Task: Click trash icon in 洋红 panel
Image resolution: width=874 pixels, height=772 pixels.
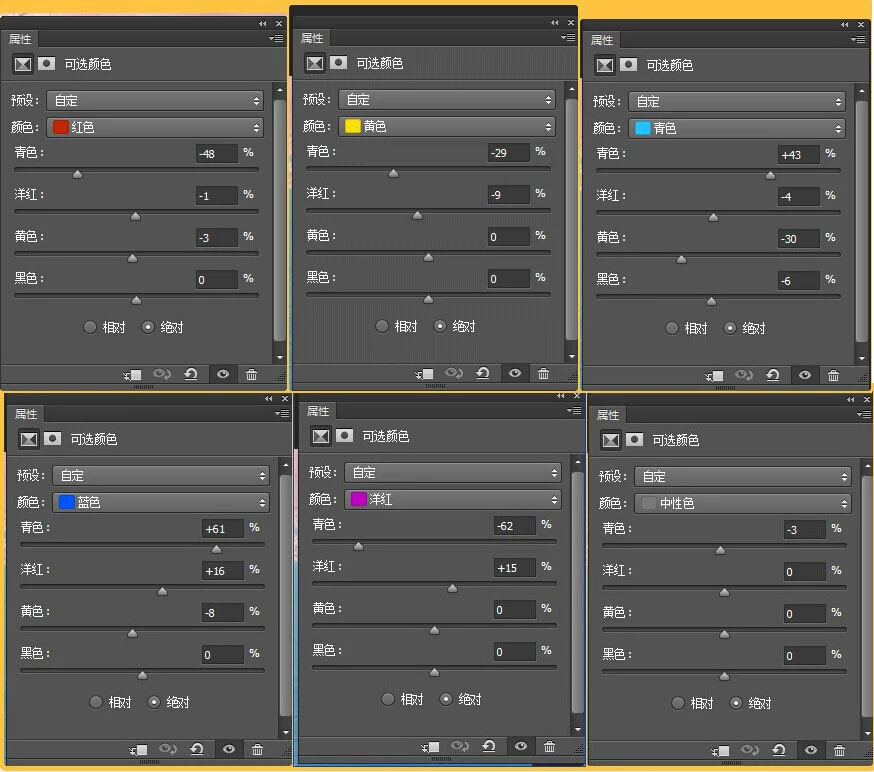Action: pos(550,746)
